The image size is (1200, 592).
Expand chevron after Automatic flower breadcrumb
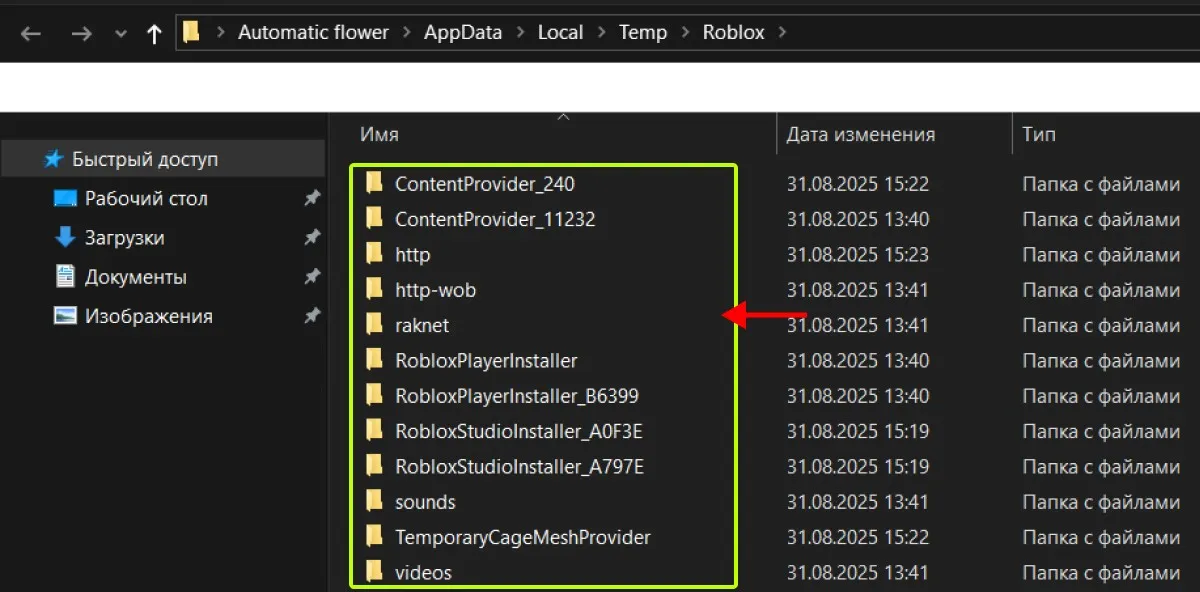tap(406, 33)
